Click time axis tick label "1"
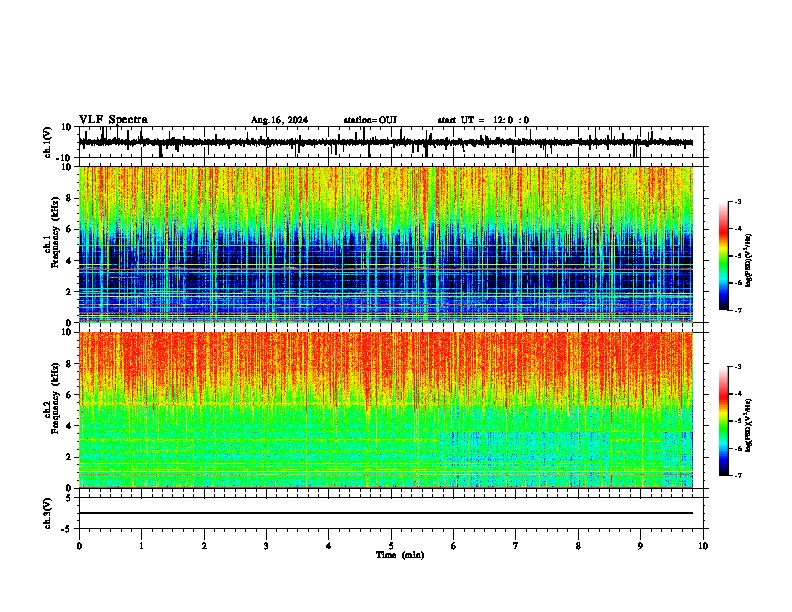792x612 pixels. (141, 546)
